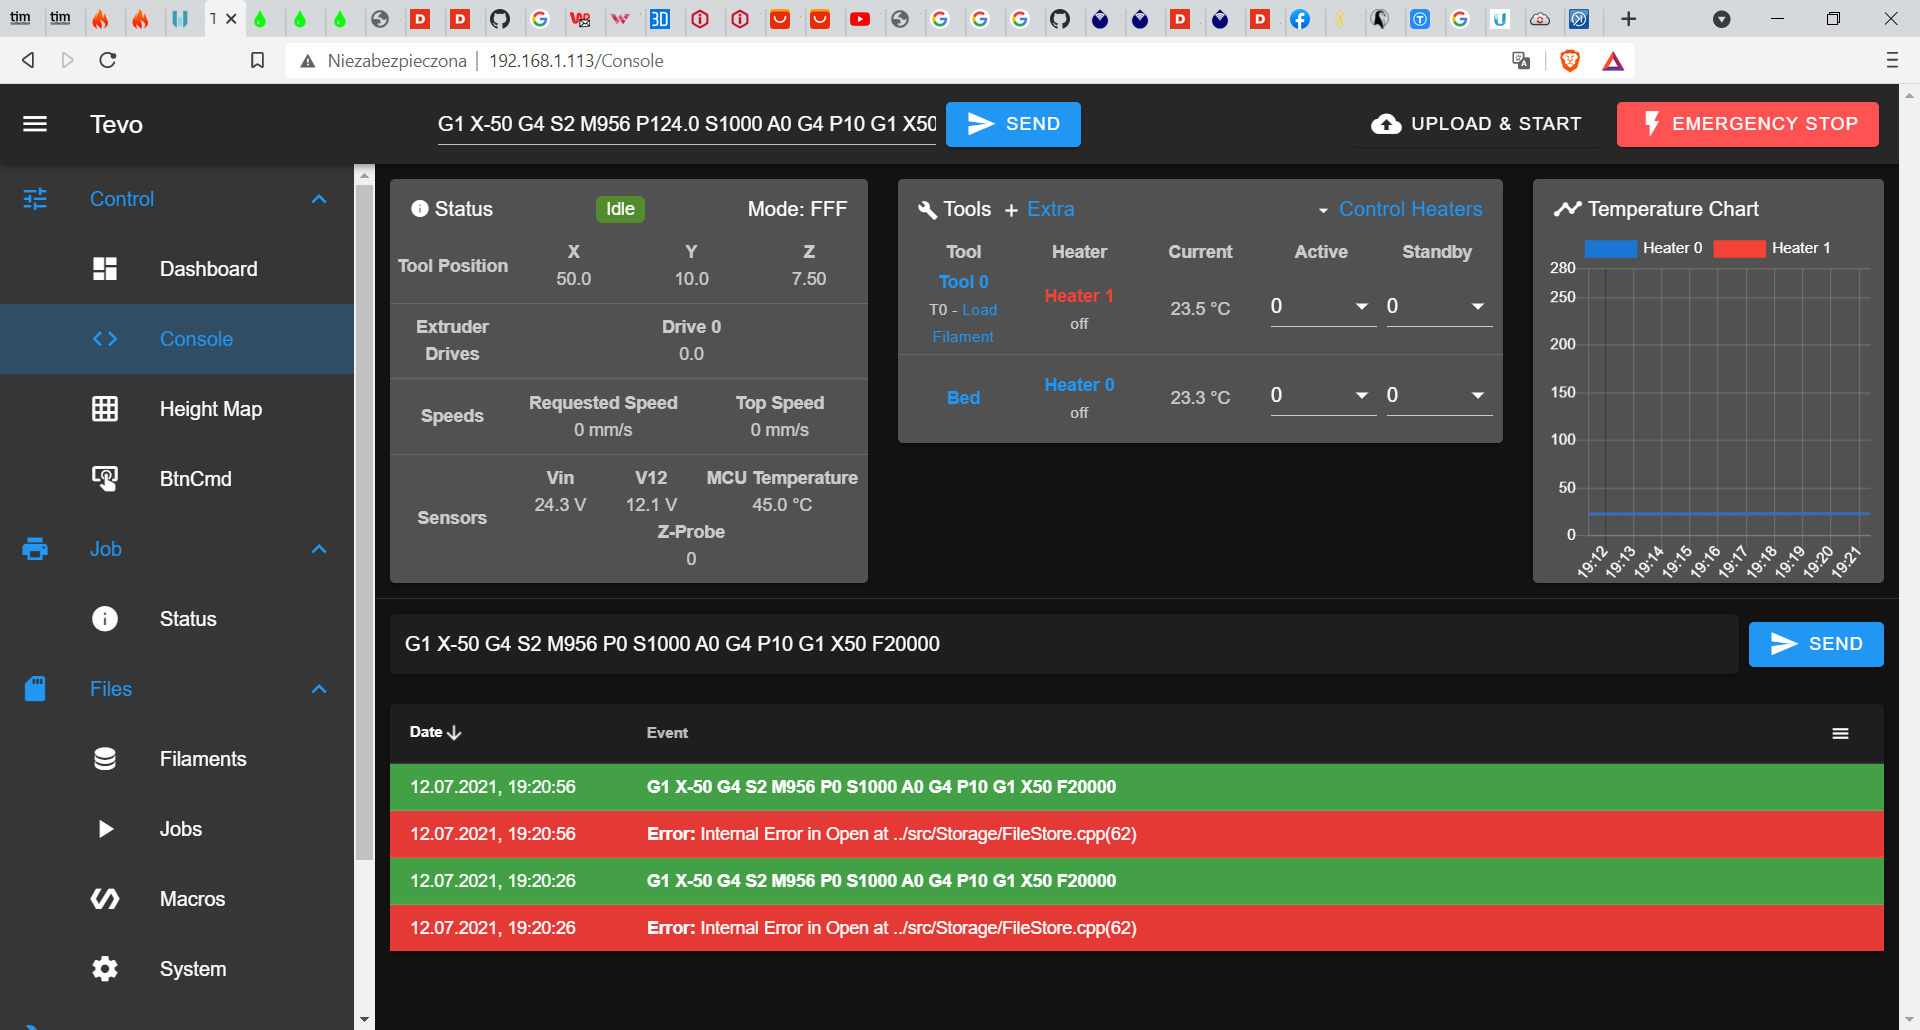Open the BtnCmd page
This screenshot has width=1920, height=1030.
(177, 479)
